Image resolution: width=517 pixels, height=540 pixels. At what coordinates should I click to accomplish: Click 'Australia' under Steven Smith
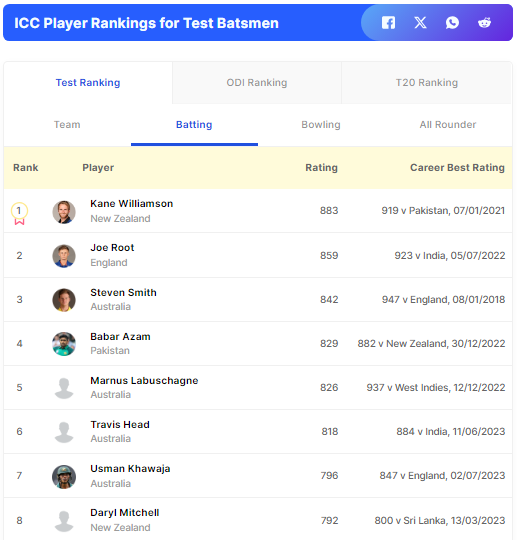click(111, 307)
